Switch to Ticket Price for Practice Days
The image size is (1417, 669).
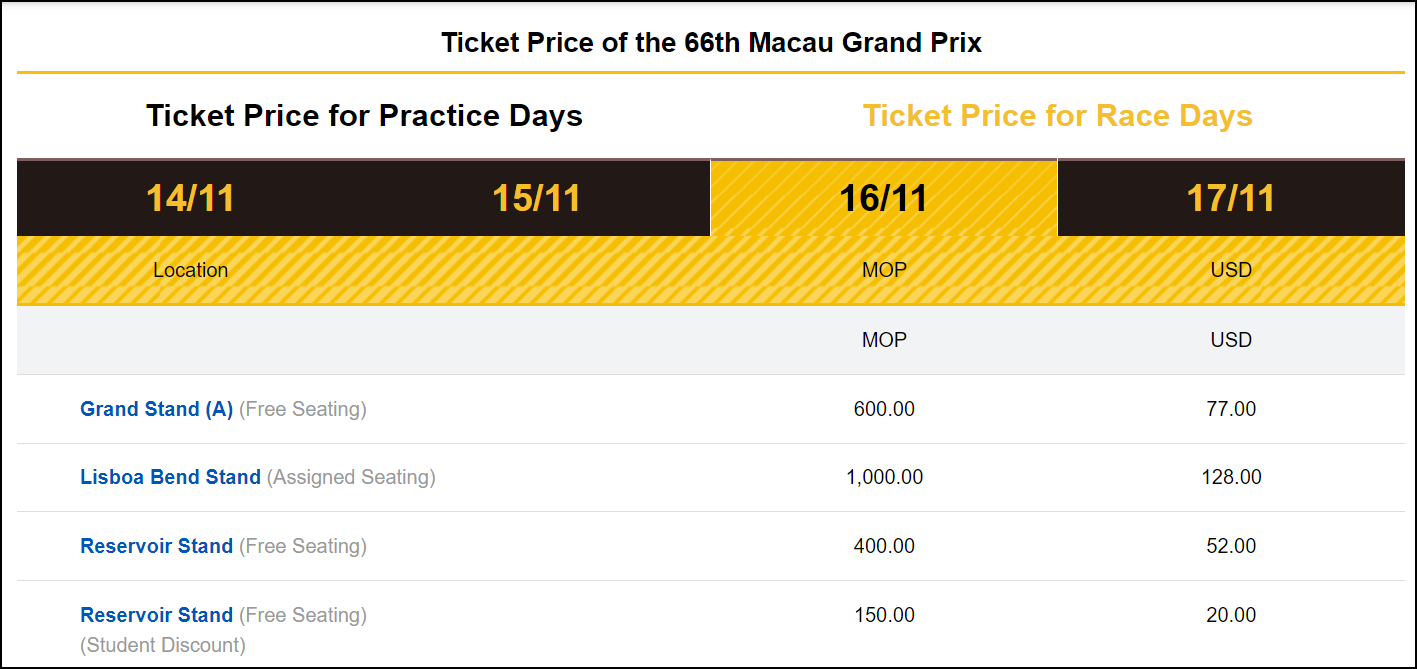pos(364,116)
